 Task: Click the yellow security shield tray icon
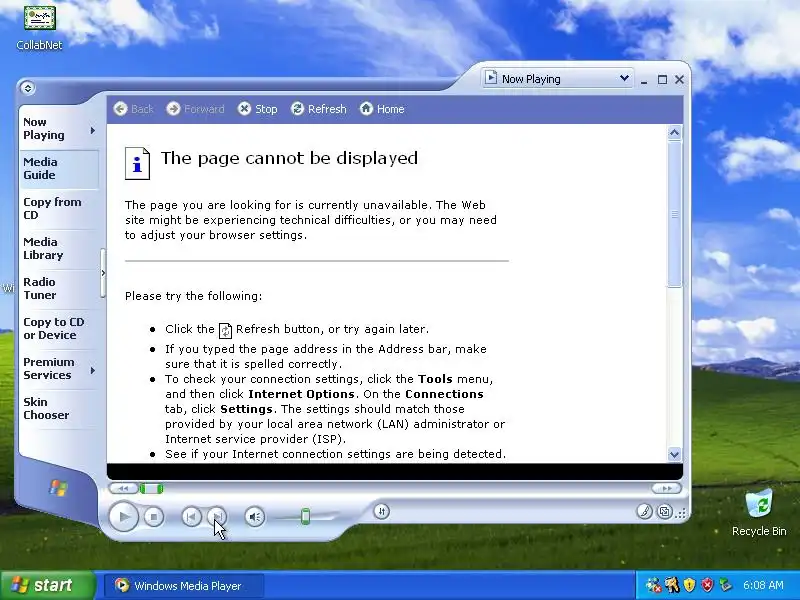click(x=689, y=585)
